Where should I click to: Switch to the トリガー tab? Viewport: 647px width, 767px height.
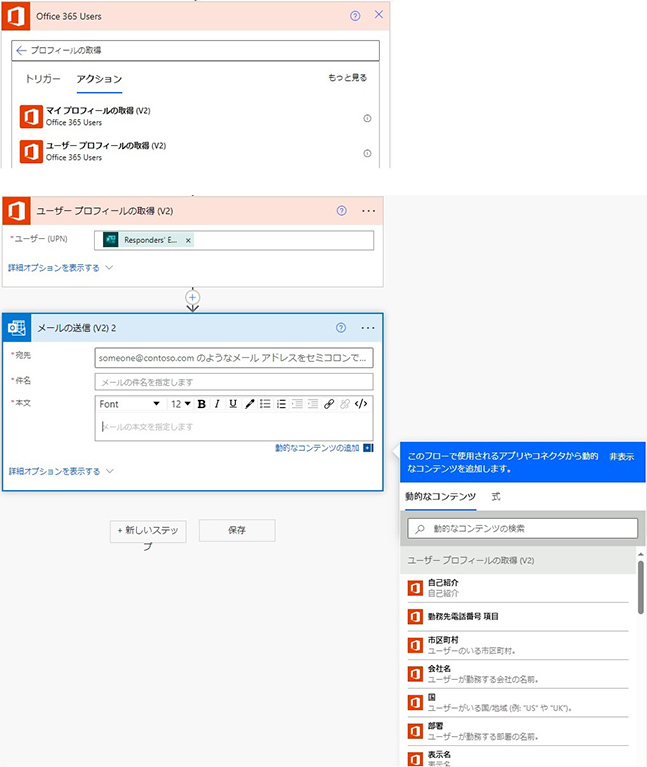pos(43,79)
